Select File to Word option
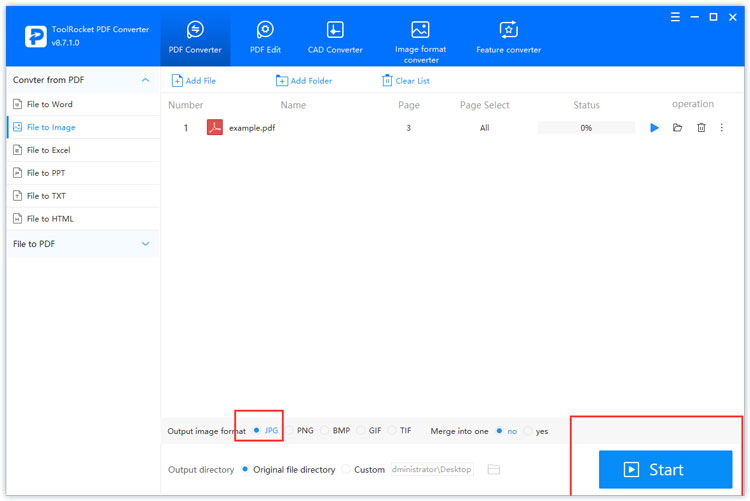Screen dimensions: 750x501 [84, 104]
